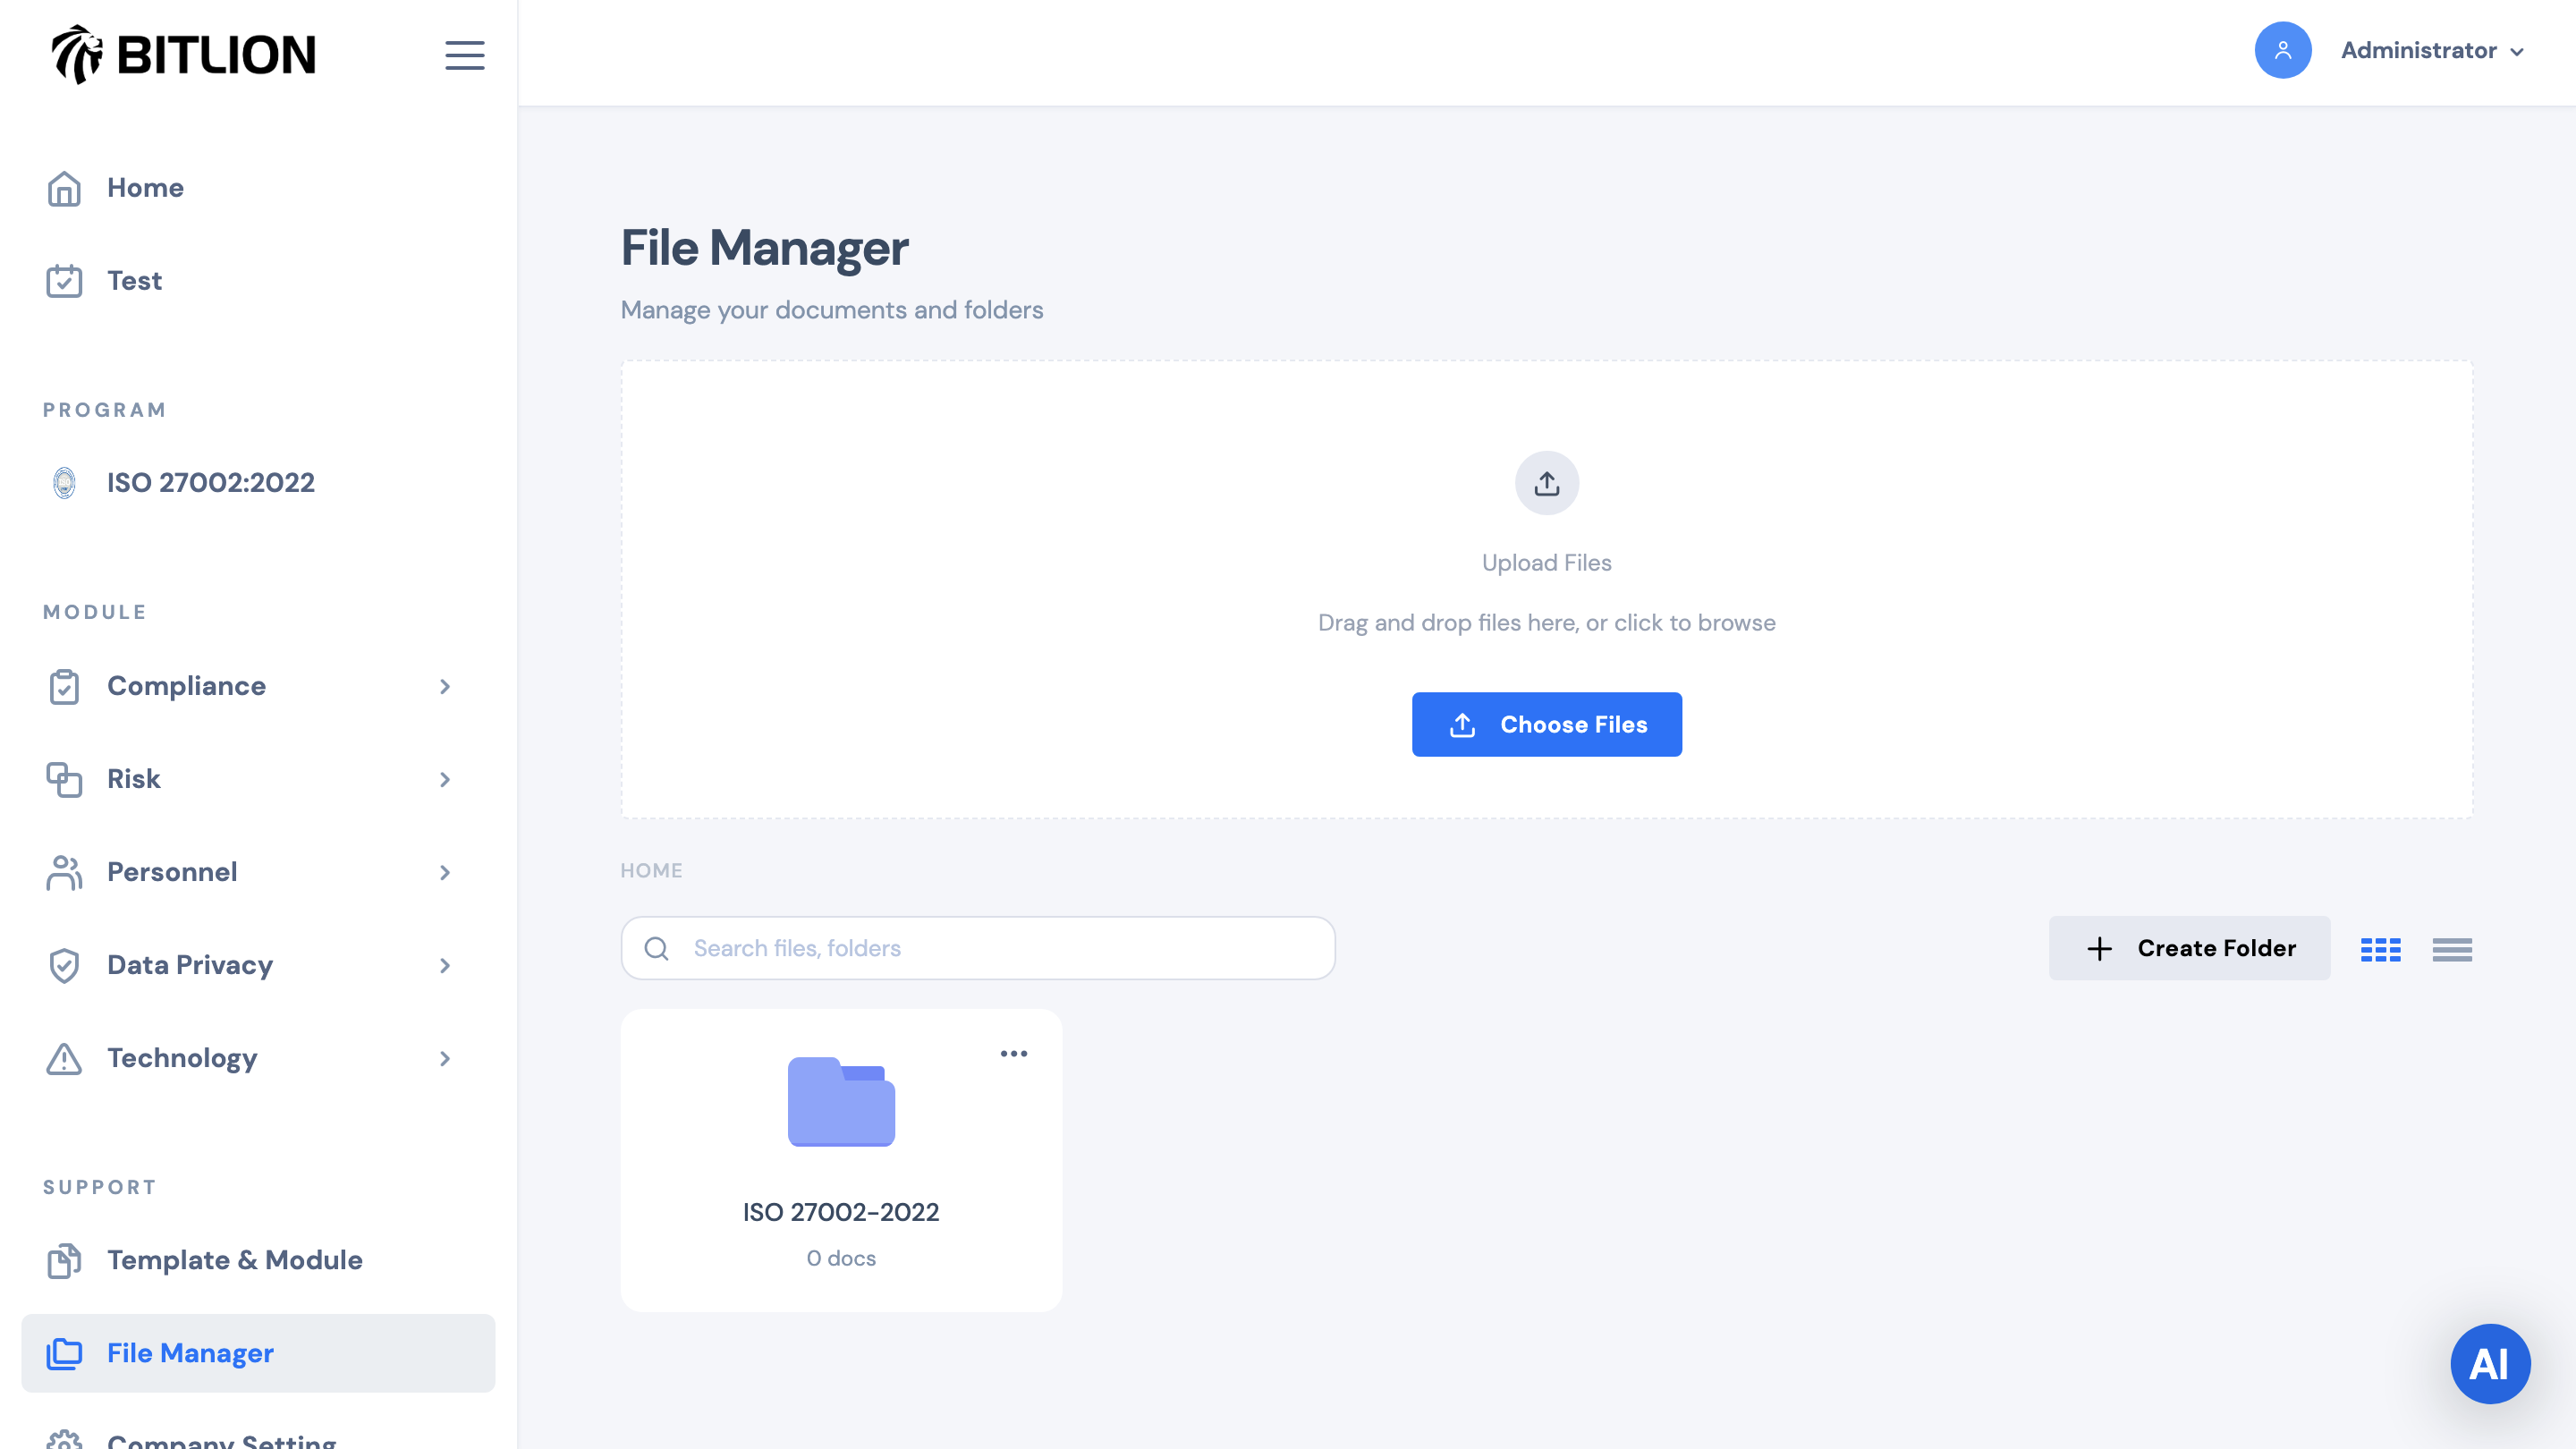Click the ISO 27002:2022 badge icon

pos(64,483)
